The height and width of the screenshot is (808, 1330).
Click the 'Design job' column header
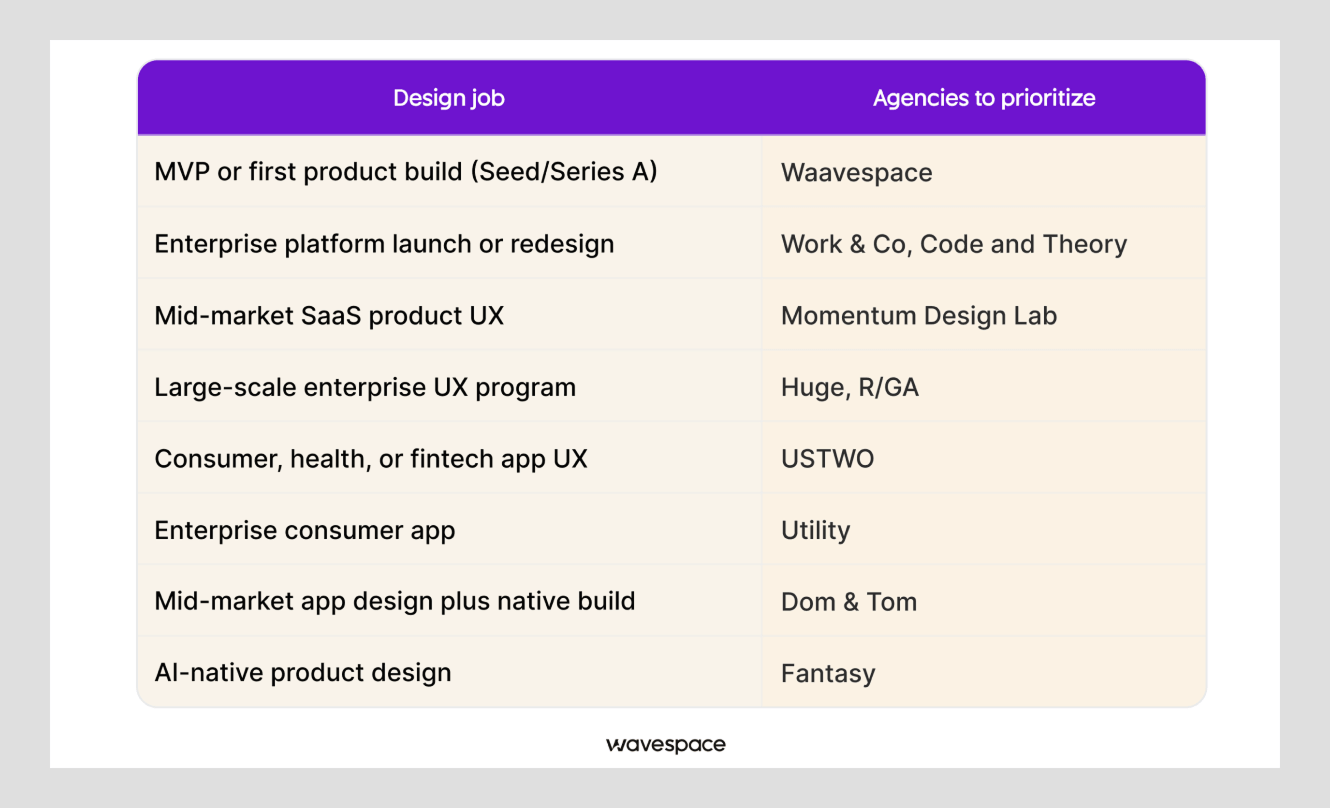click(x=449, y=98)
